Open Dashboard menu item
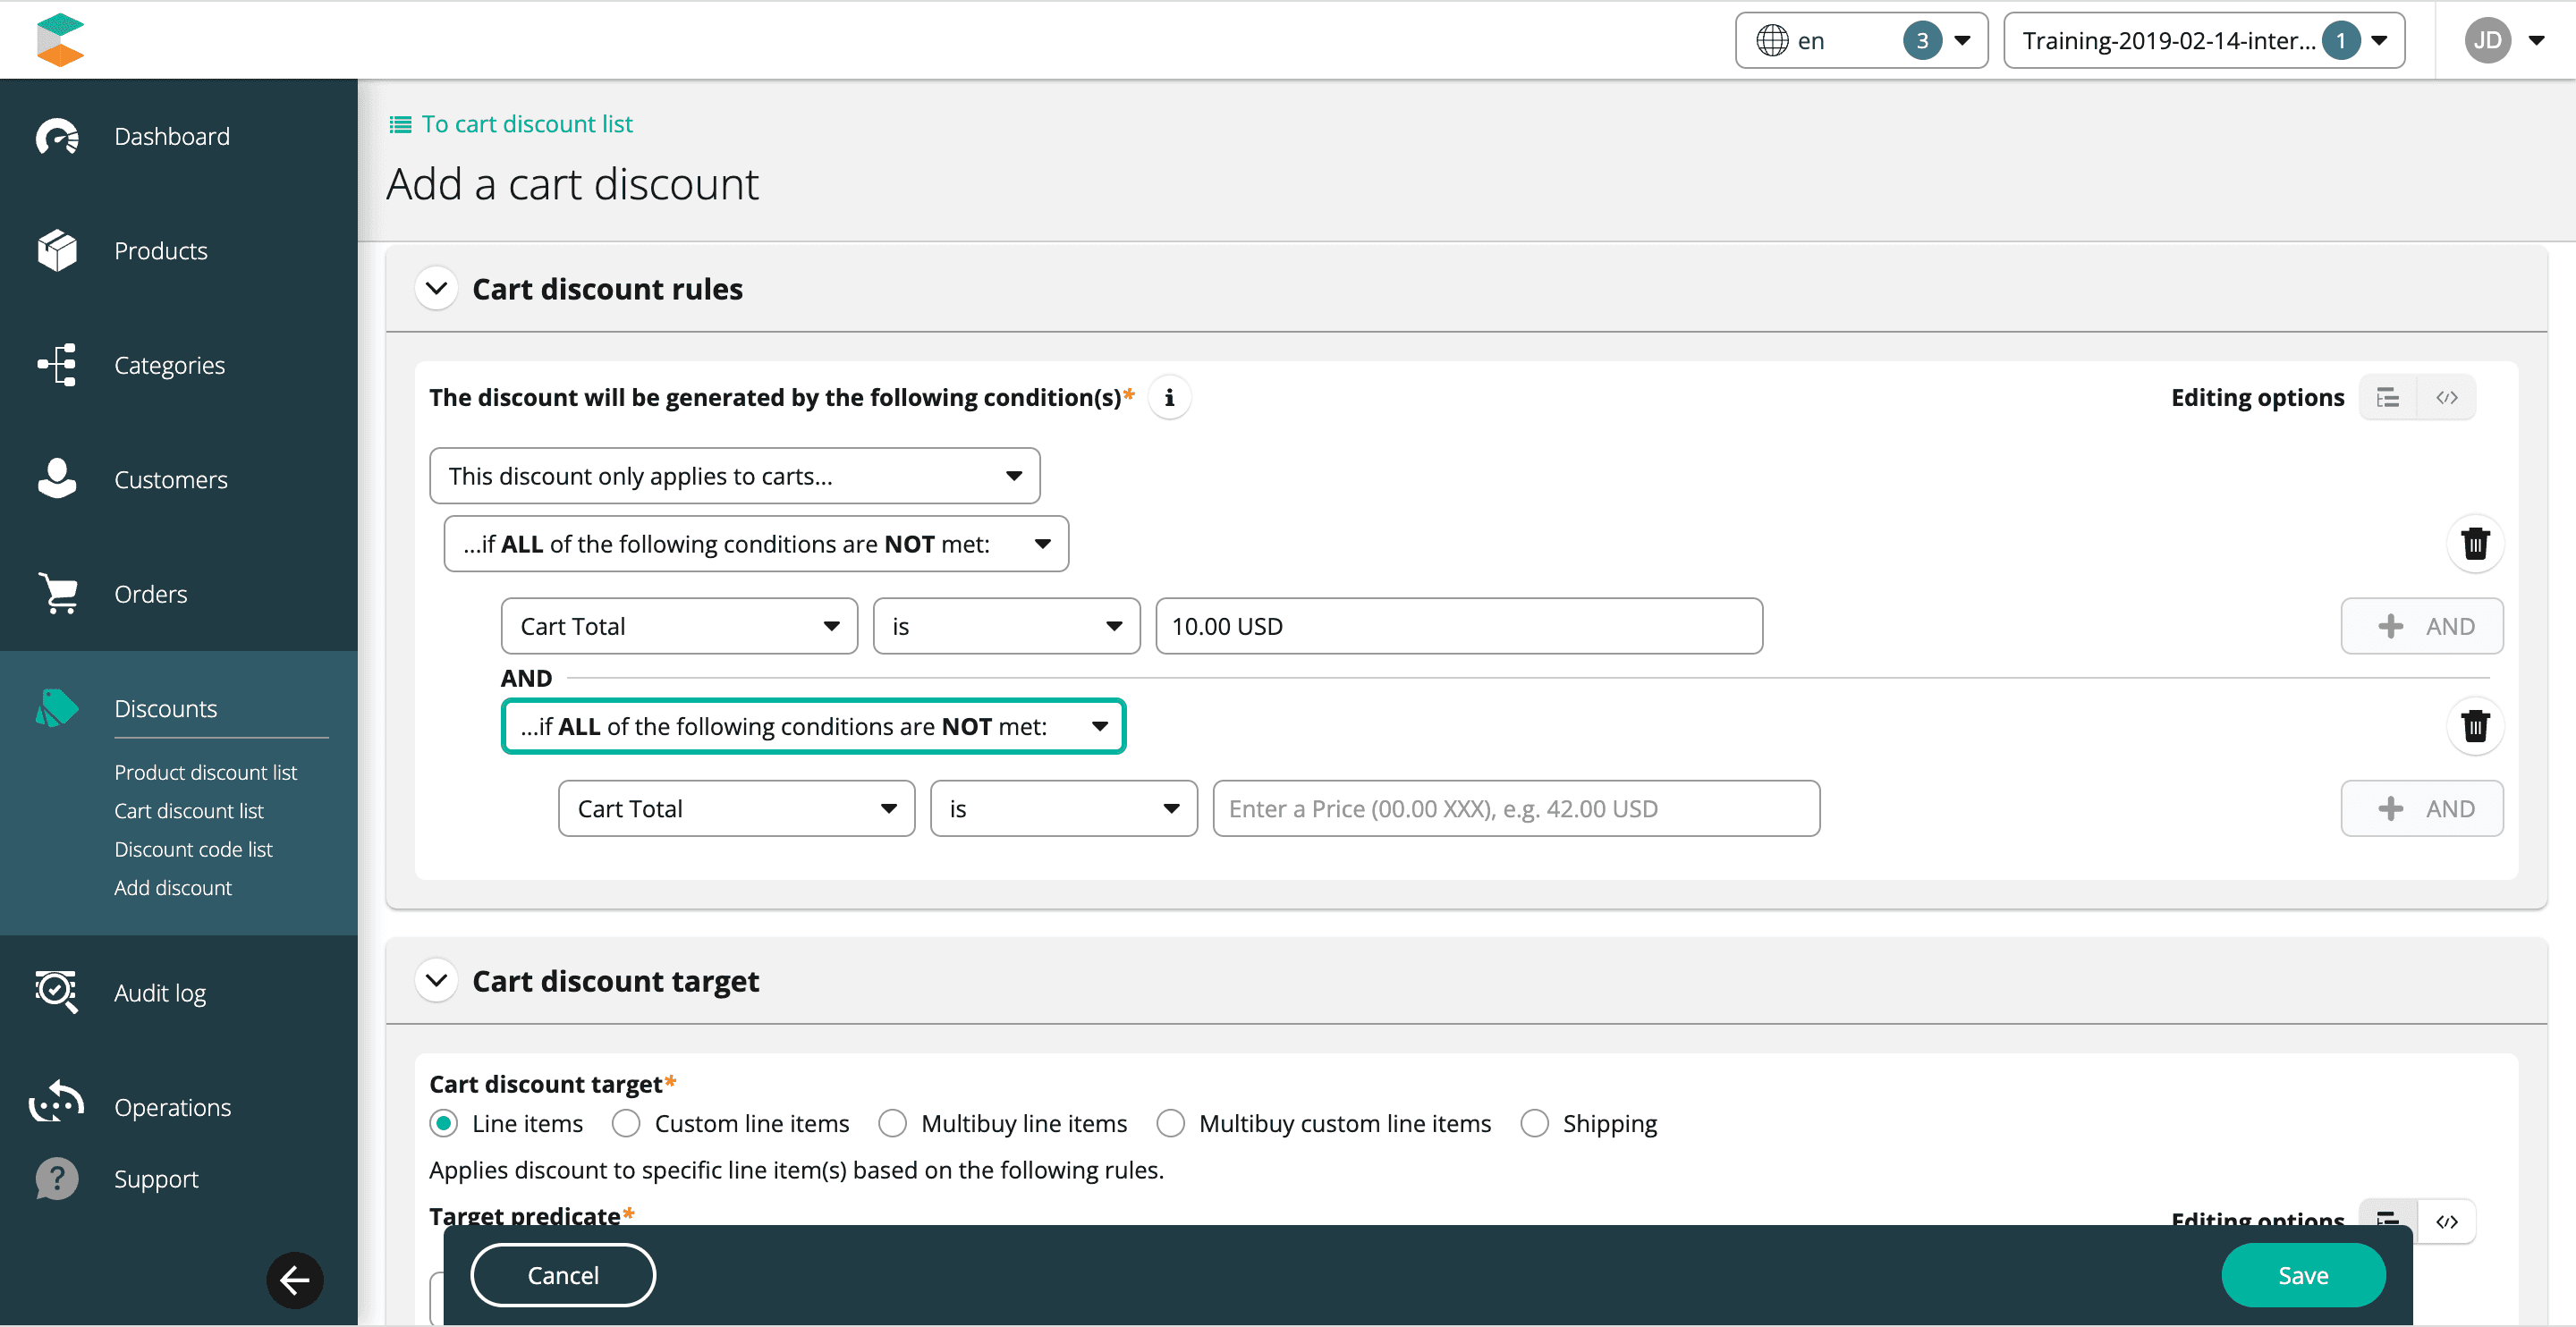Viewport: 2576px width, 1327px height. (172, 136)
